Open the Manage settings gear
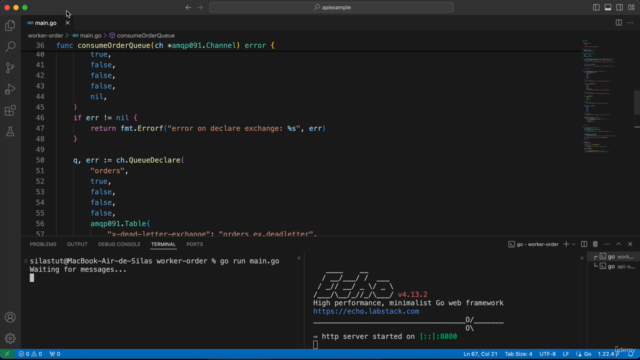This screenshot has height=360, width=640. pos(10,338)
